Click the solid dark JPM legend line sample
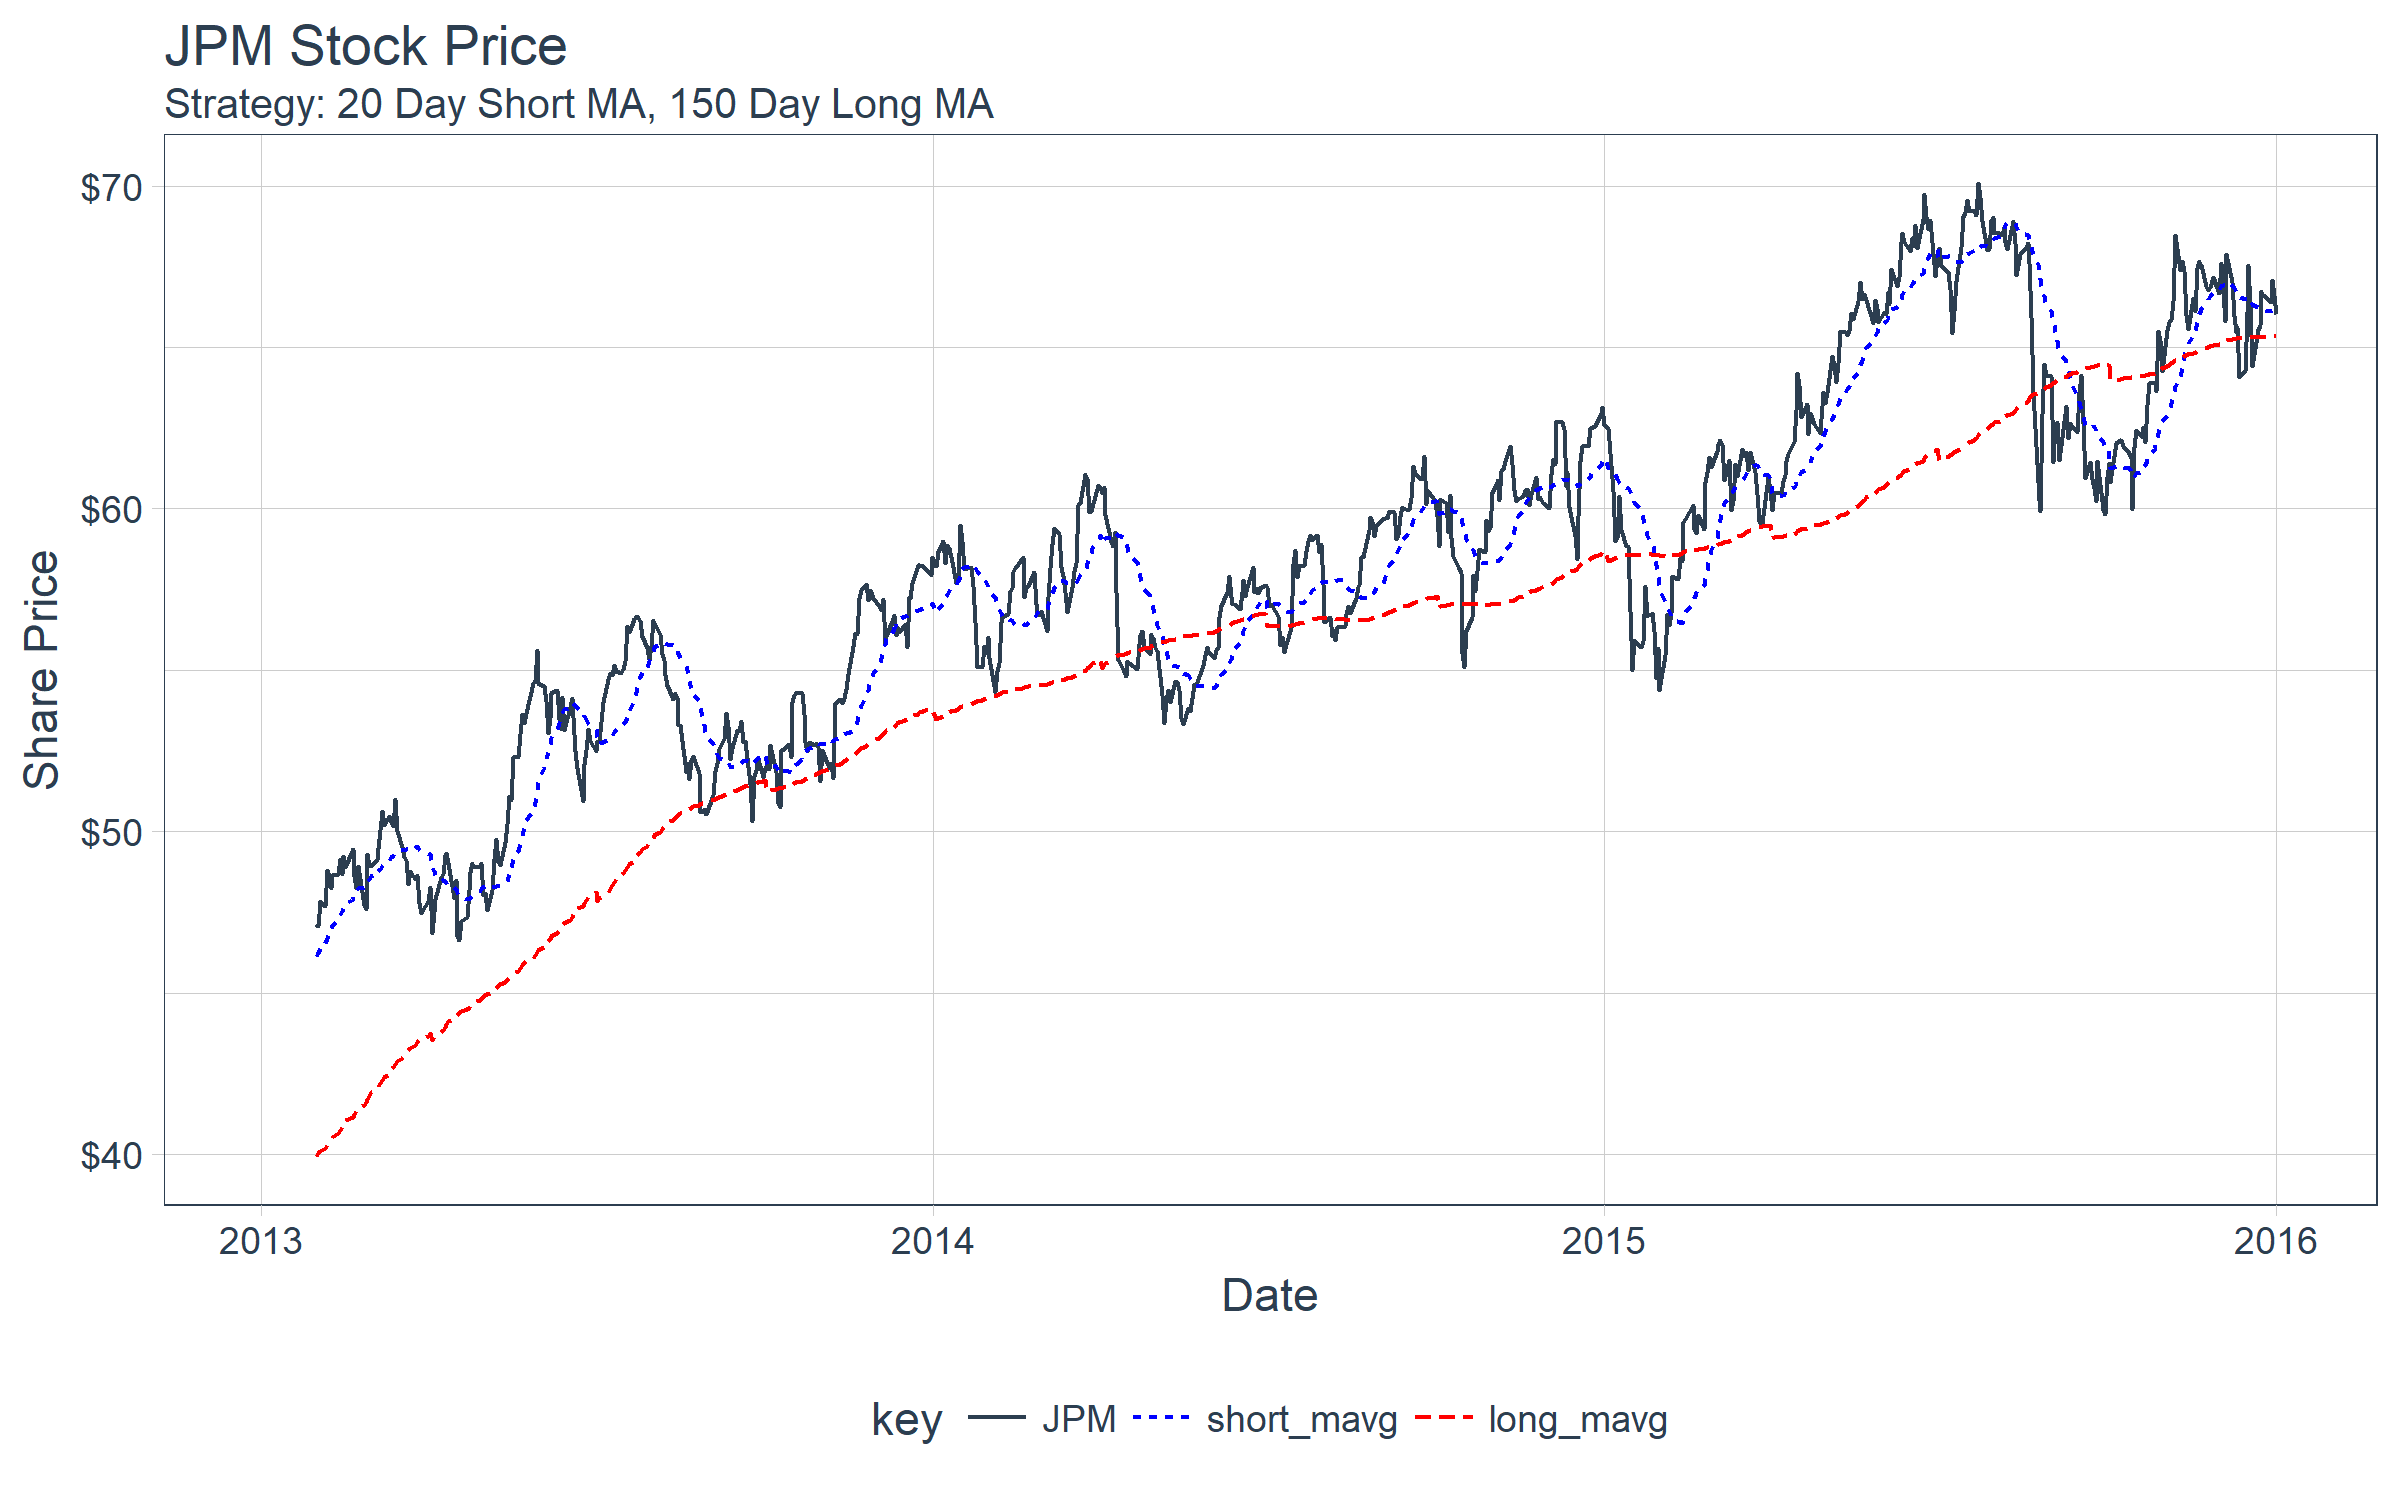 997,1417
